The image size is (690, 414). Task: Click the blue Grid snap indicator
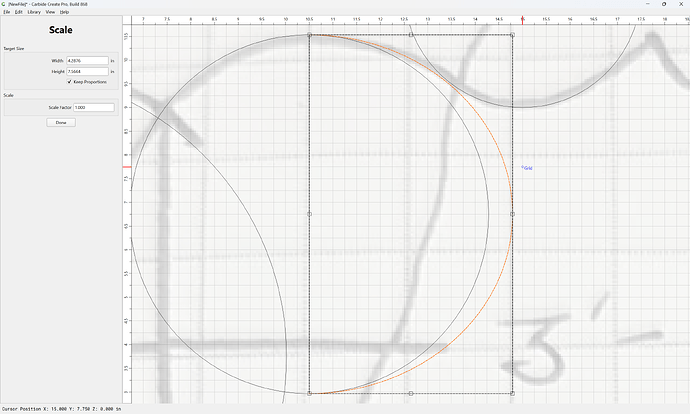tap(527, 168)
